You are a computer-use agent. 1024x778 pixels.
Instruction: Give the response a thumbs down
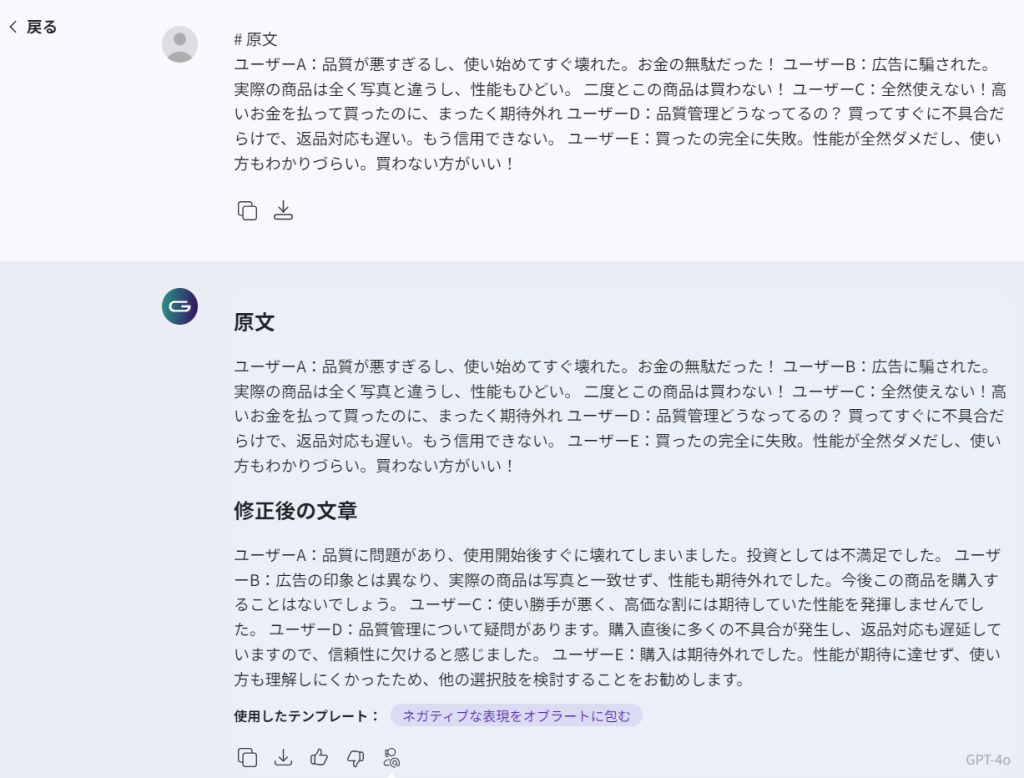click(355, 757)
